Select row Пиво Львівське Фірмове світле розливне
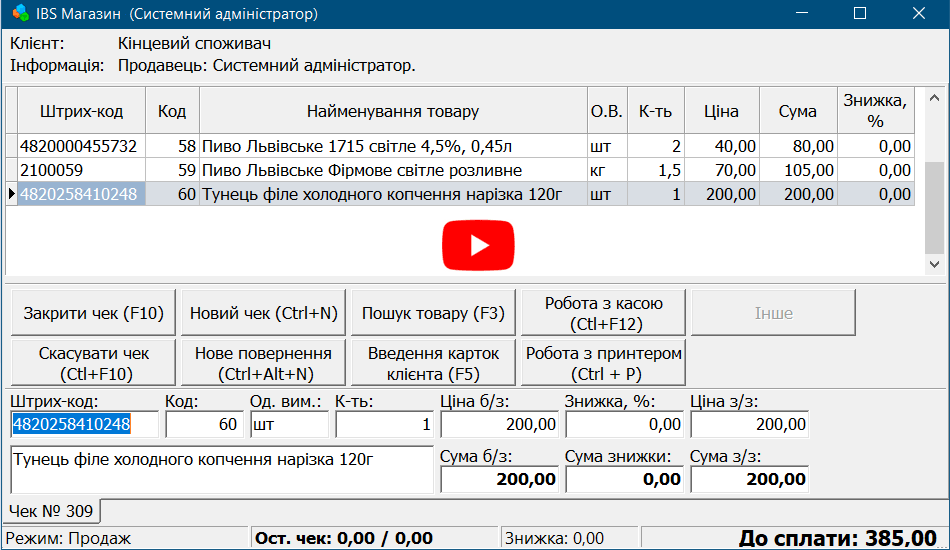 click(393, 170)
